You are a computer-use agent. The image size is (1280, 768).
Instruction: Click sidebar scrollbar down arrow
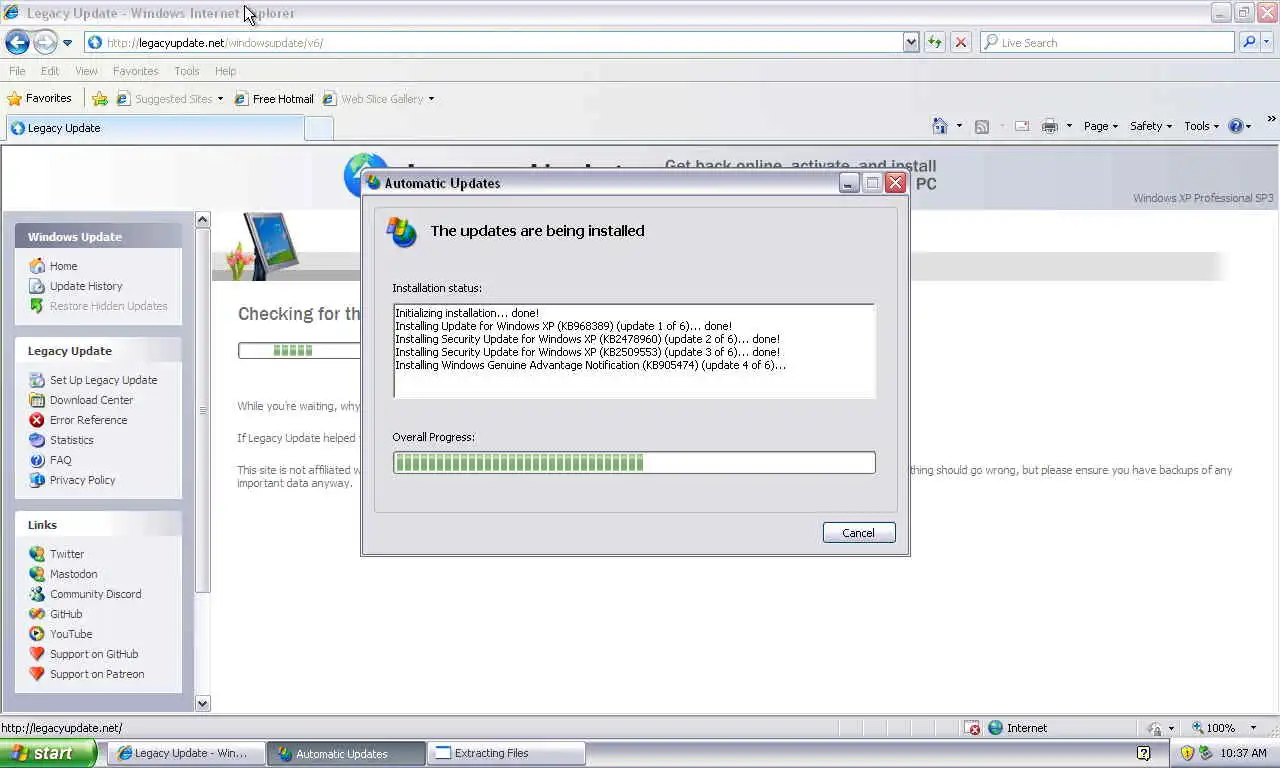pos(203,703)
